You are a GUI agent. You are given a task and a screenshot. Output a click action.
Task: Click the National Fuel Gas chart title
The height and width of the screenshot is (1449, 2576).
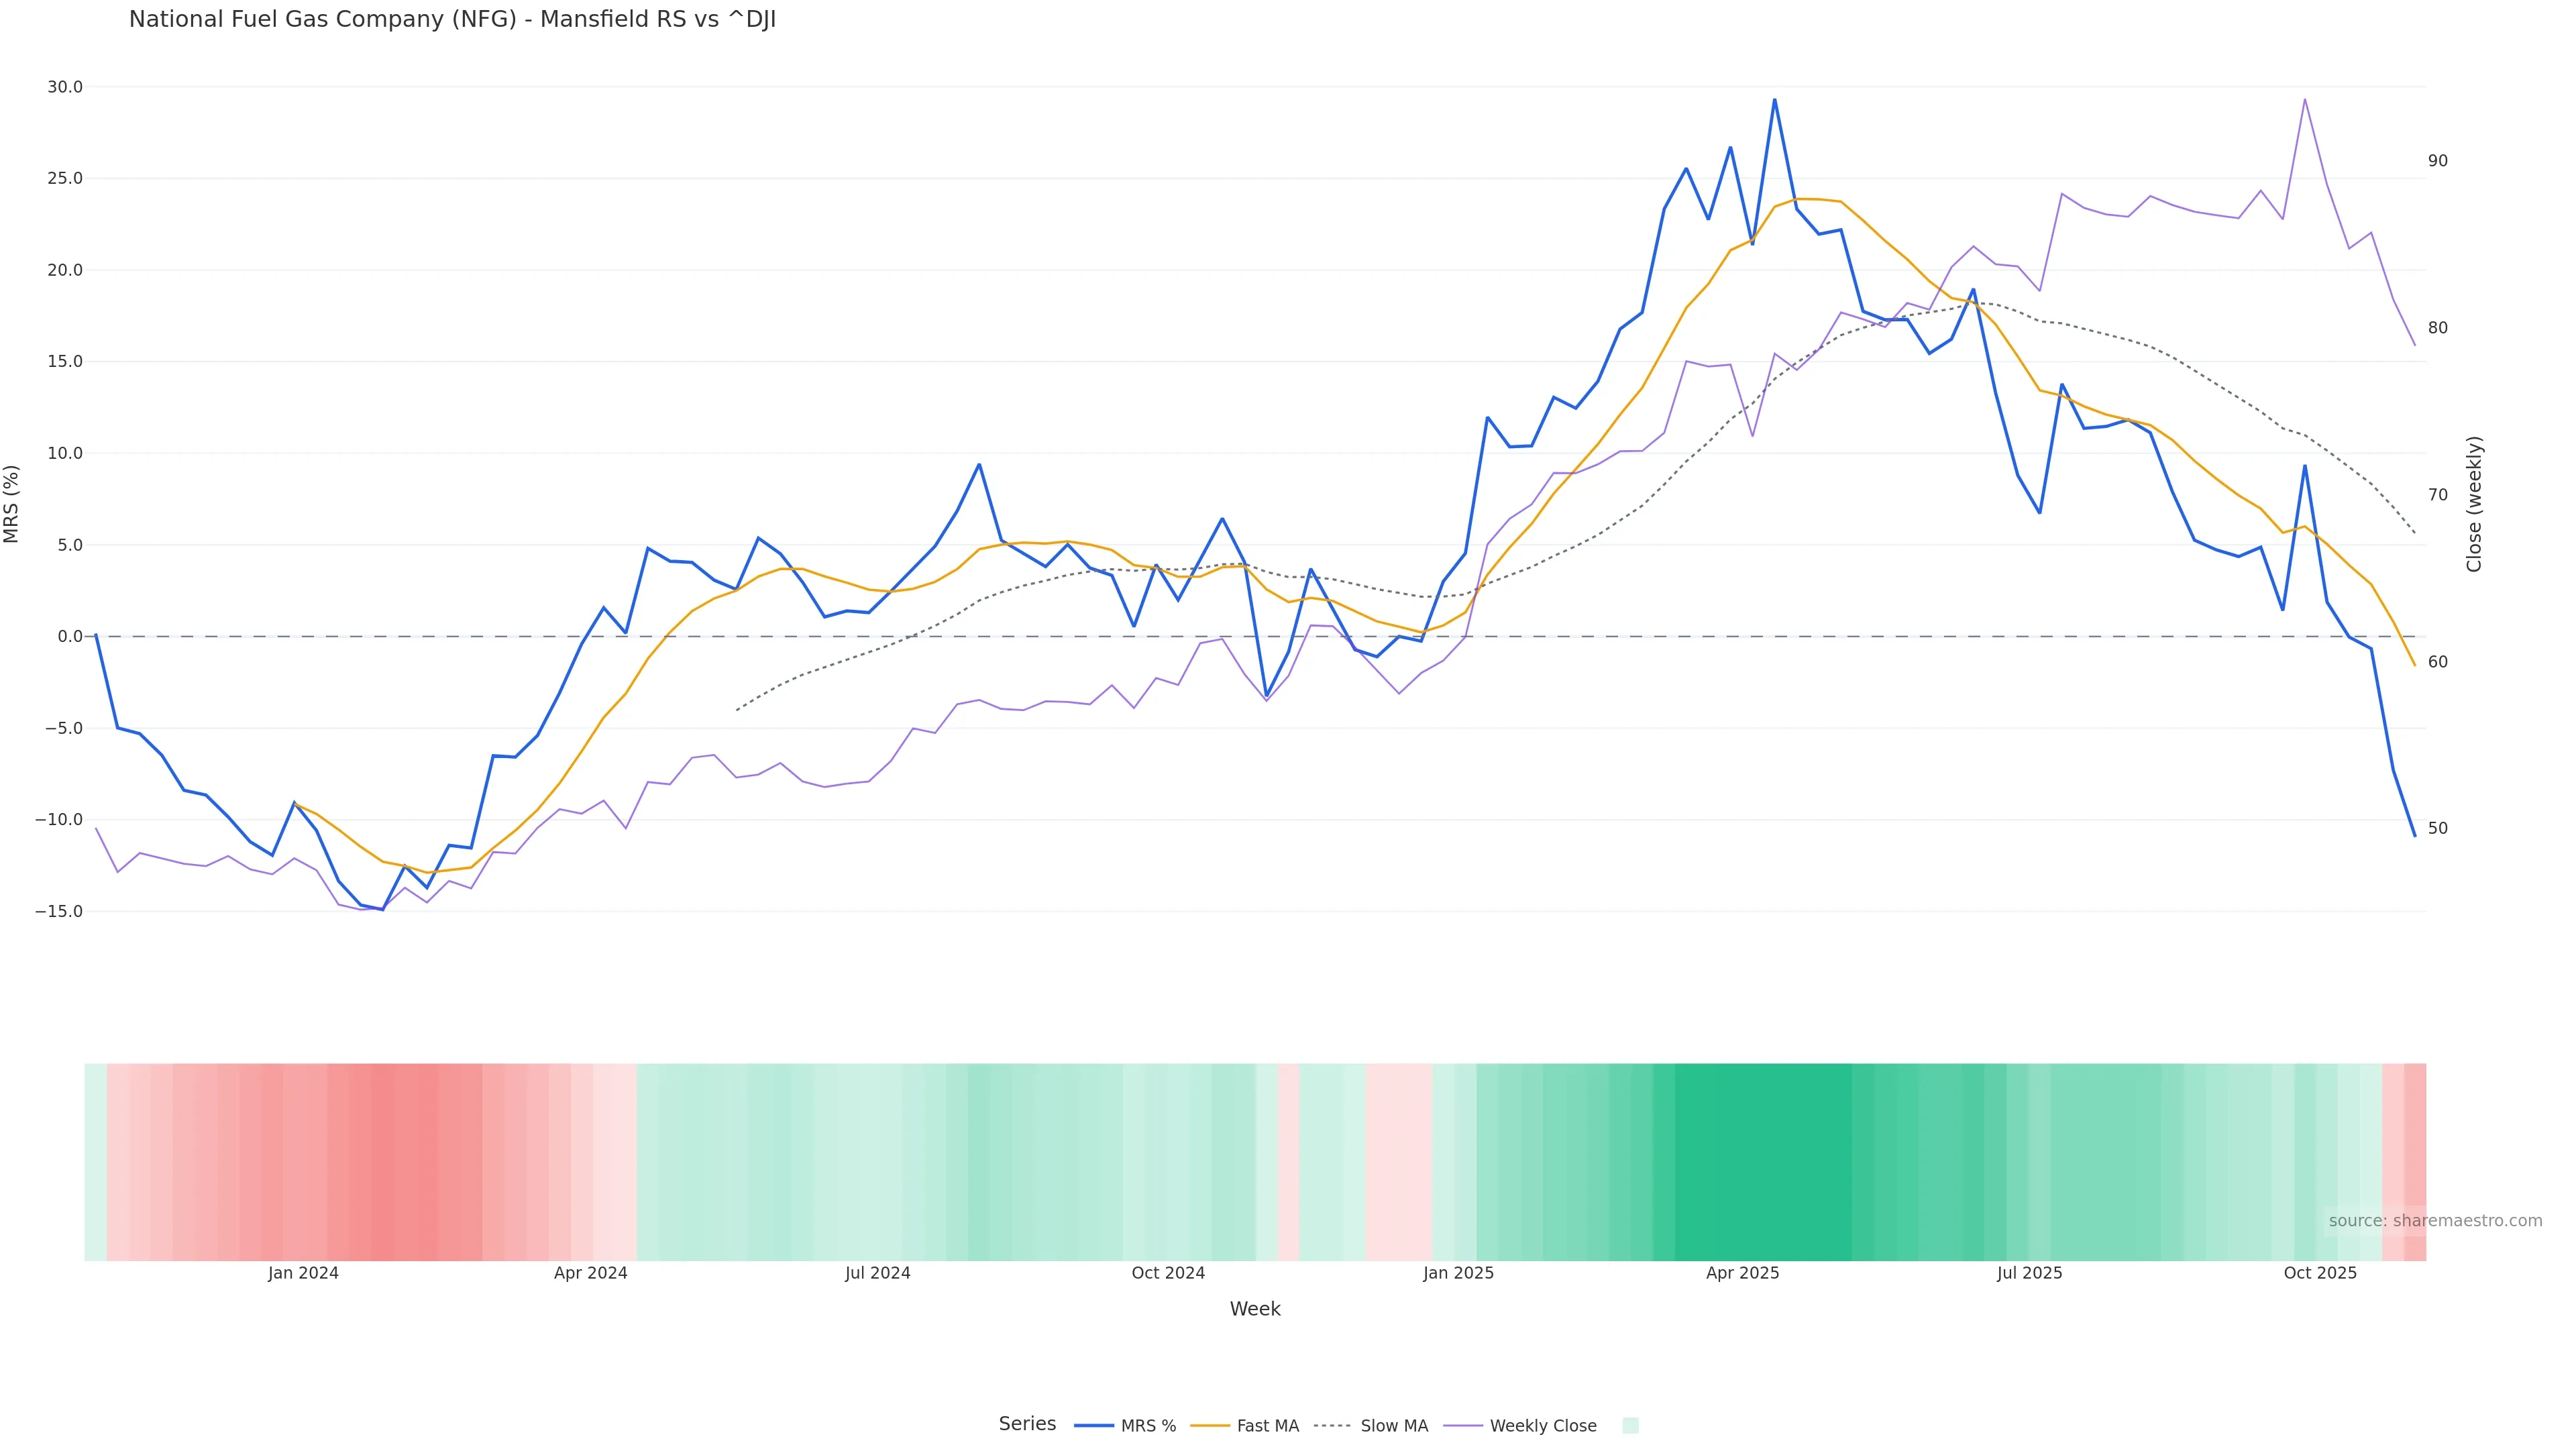[452, 20]
